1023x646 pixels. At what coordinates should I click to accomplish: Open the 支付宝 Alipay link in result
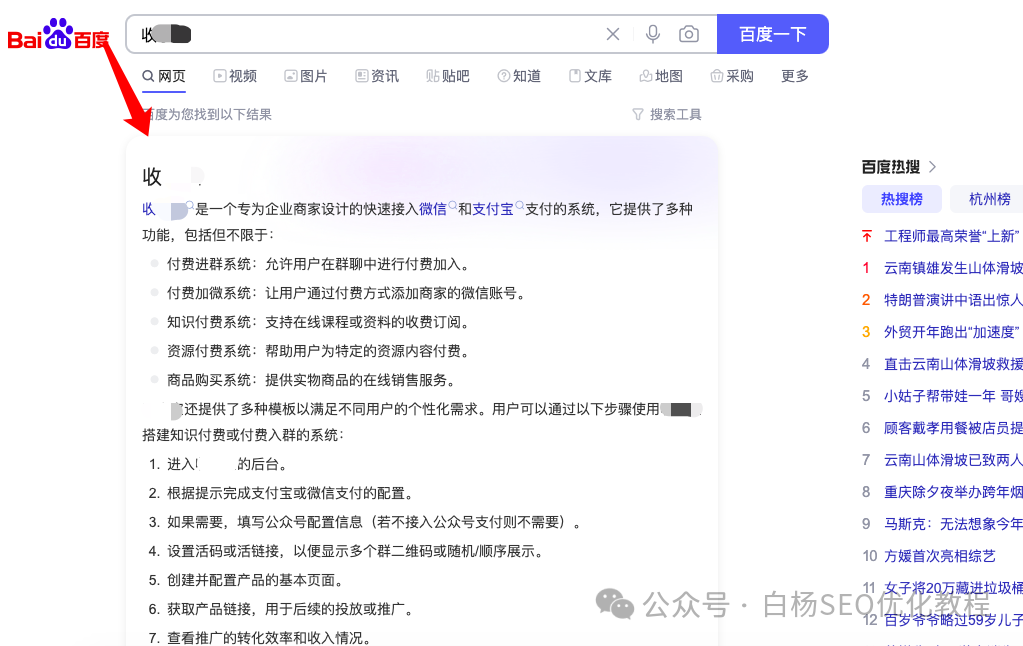tap(494, 209)
